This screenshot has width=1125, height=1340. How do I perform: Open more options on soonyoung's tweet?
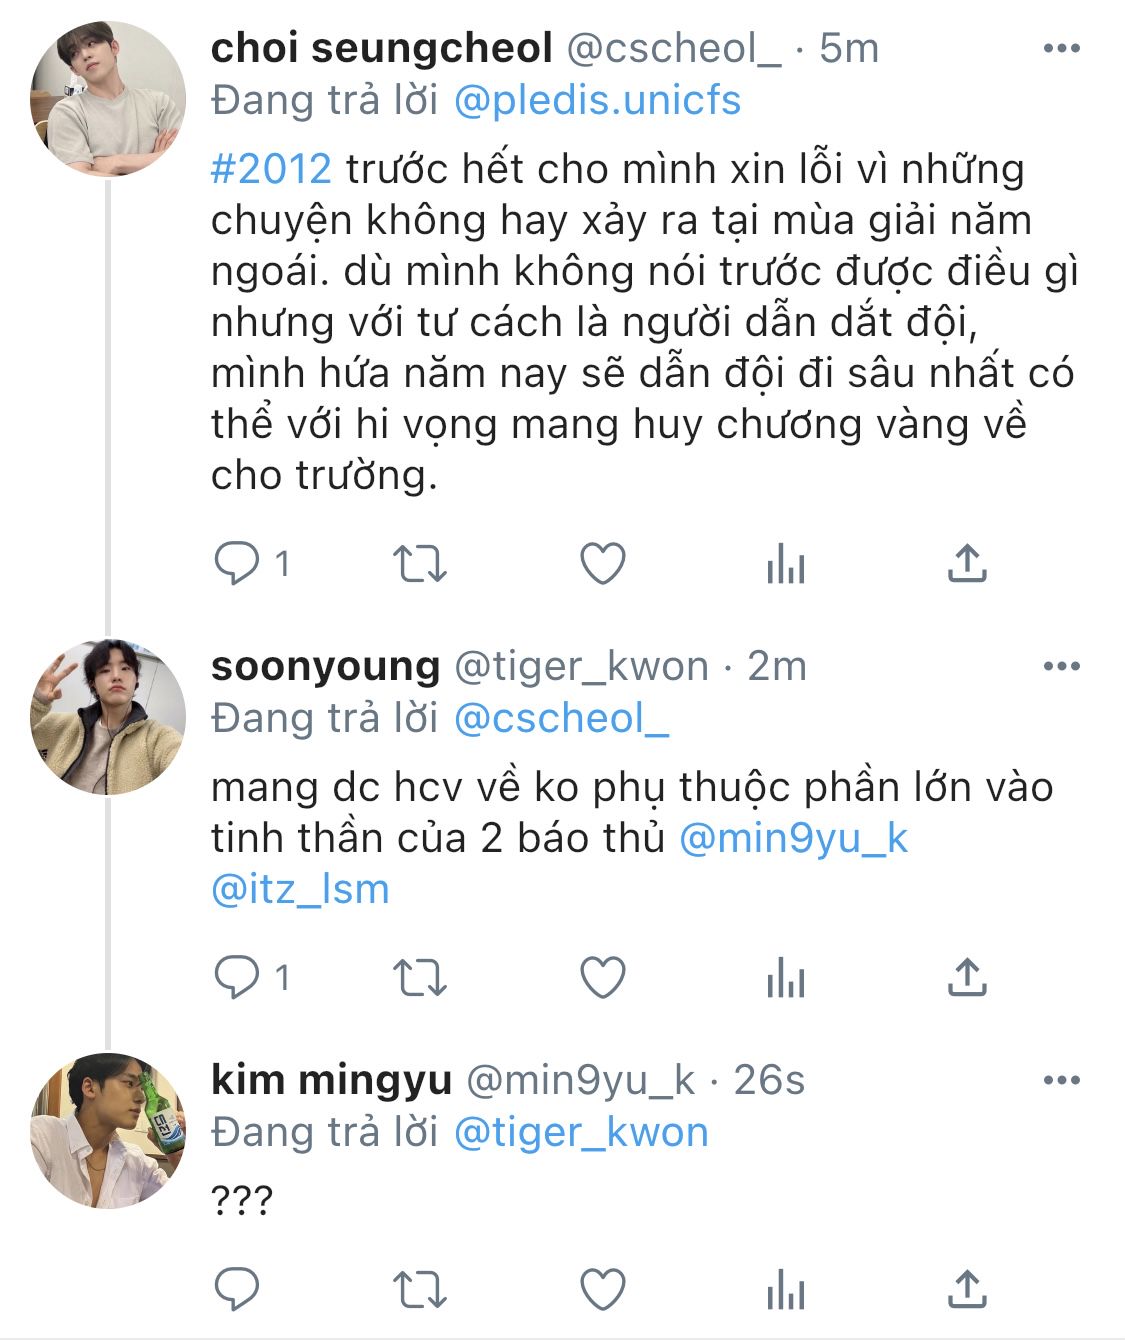[1061, 666]
